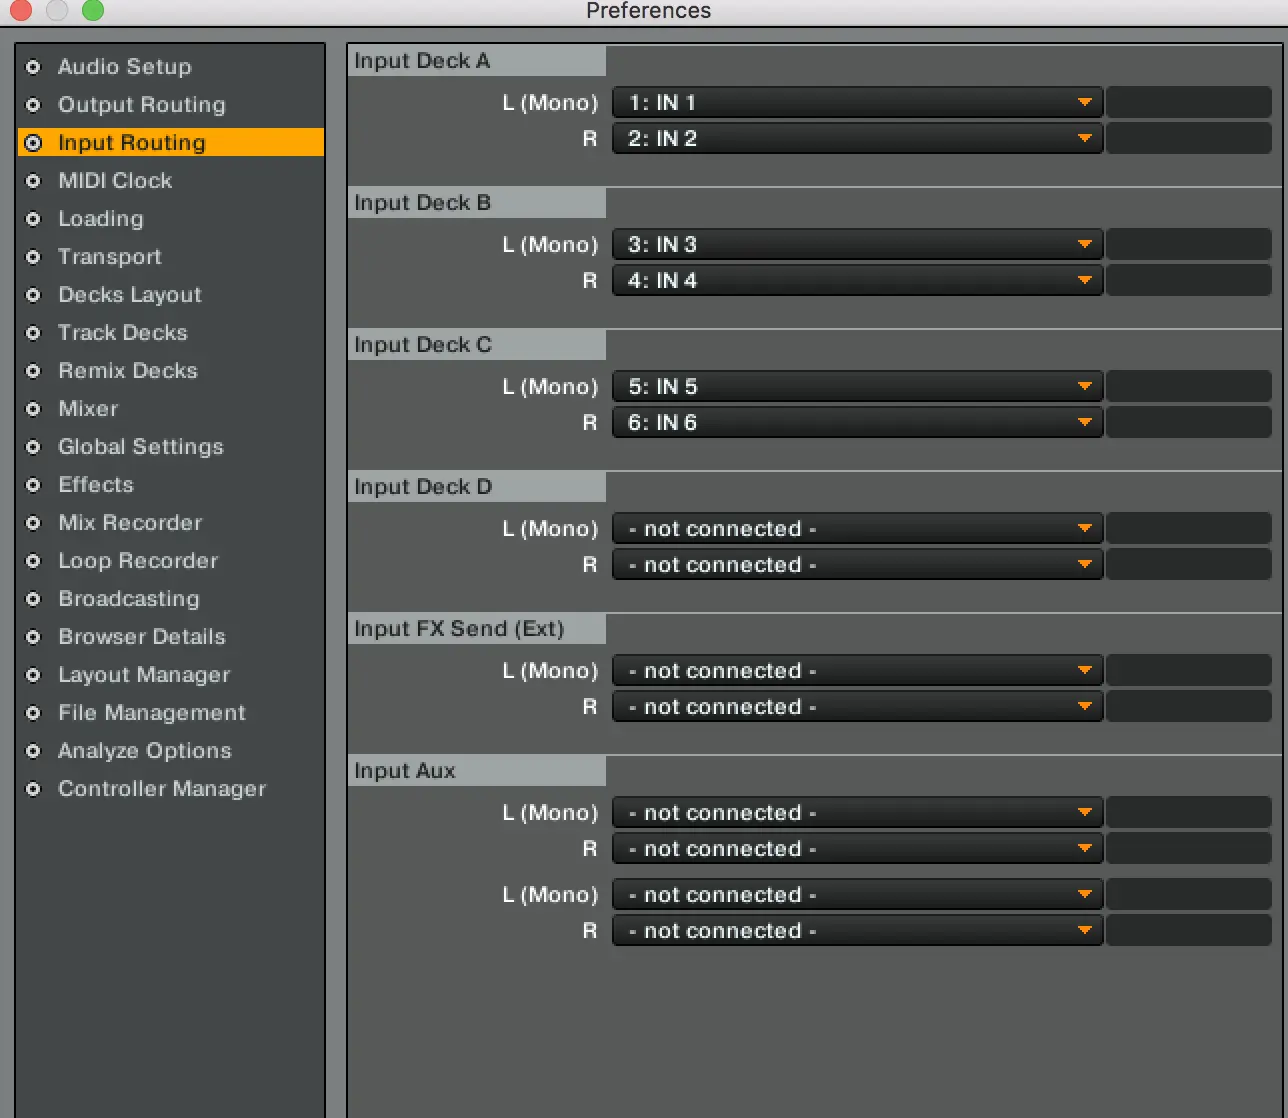
Task: Open File Management preferences
Action: 151,713
